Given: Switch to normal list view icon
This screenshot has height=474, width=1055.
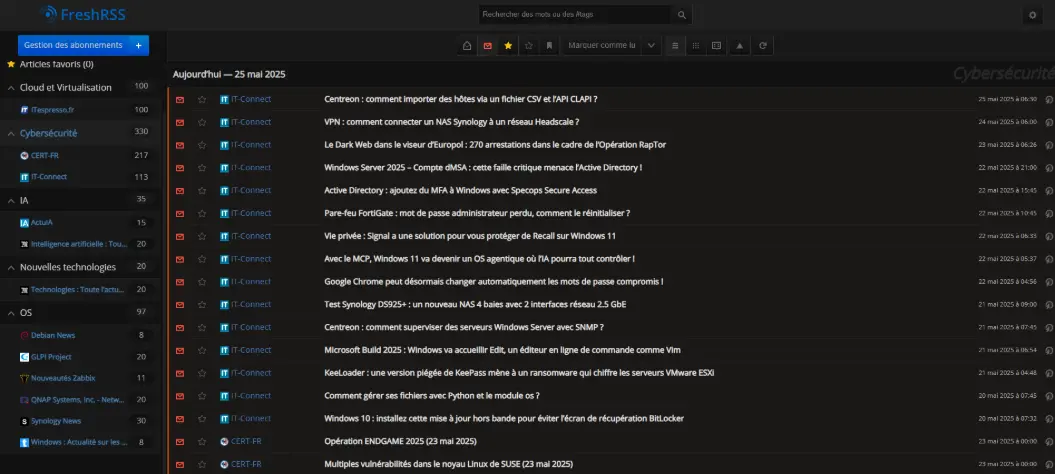Looking at the screenshot, I should point(676,46).
